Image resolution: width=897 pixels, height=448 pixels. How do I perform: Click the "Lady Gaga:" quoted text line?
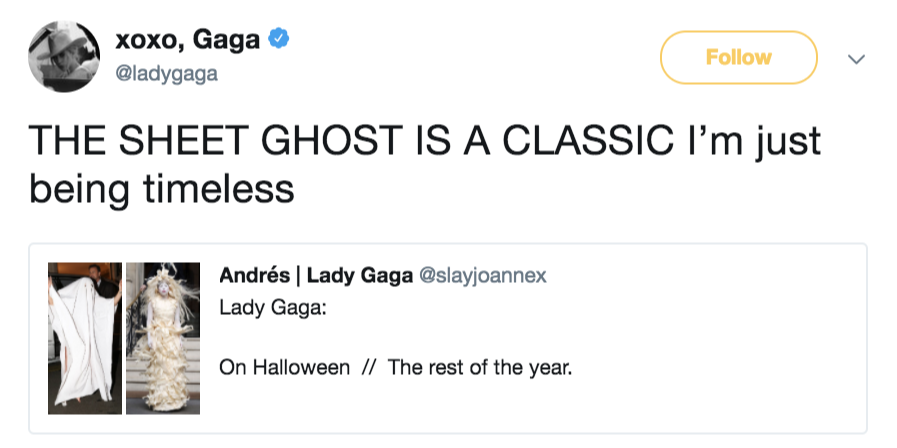coord(272,306)
